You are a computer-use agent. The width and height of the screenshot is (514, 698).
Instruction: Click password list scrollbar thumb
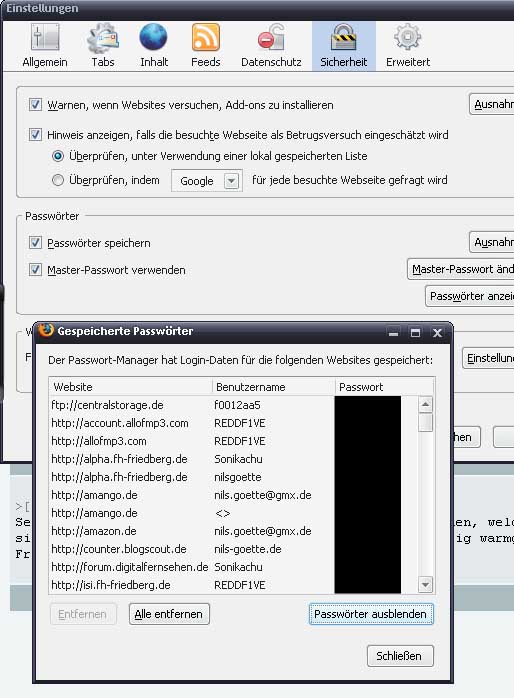pyautogui.click(x=425, y=422)
